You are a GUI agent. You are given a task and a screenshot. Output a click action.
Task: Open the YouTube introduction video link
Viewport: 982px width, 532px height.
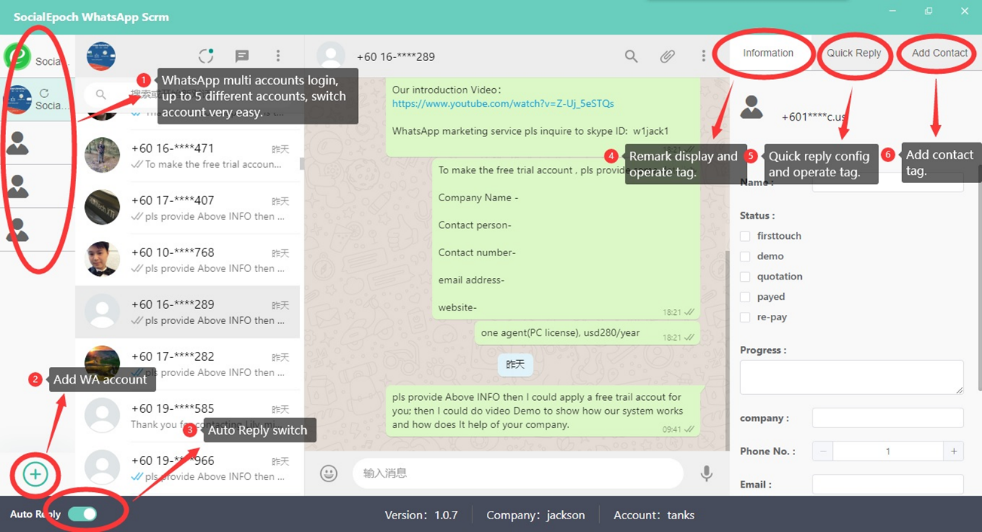[503, 103]
